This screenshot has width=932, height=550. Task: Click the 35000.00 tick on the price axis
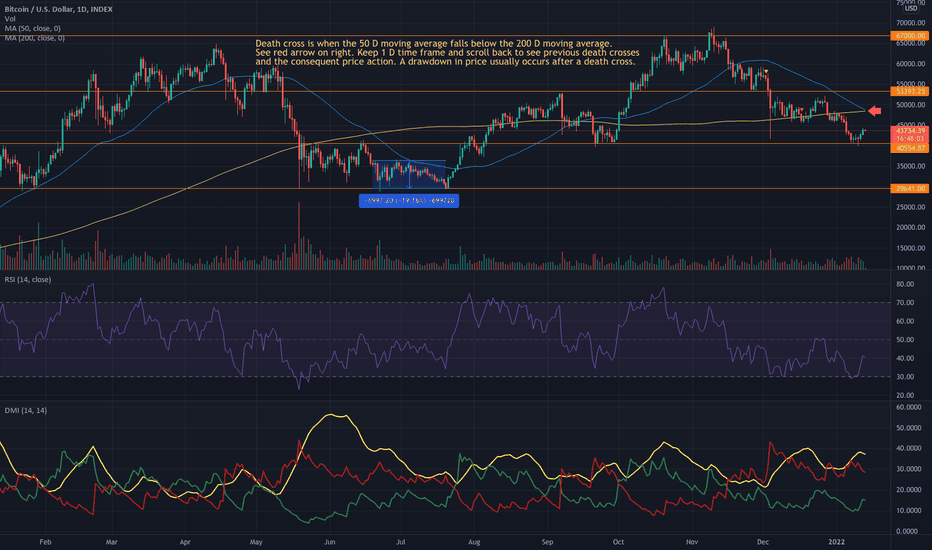911,166
